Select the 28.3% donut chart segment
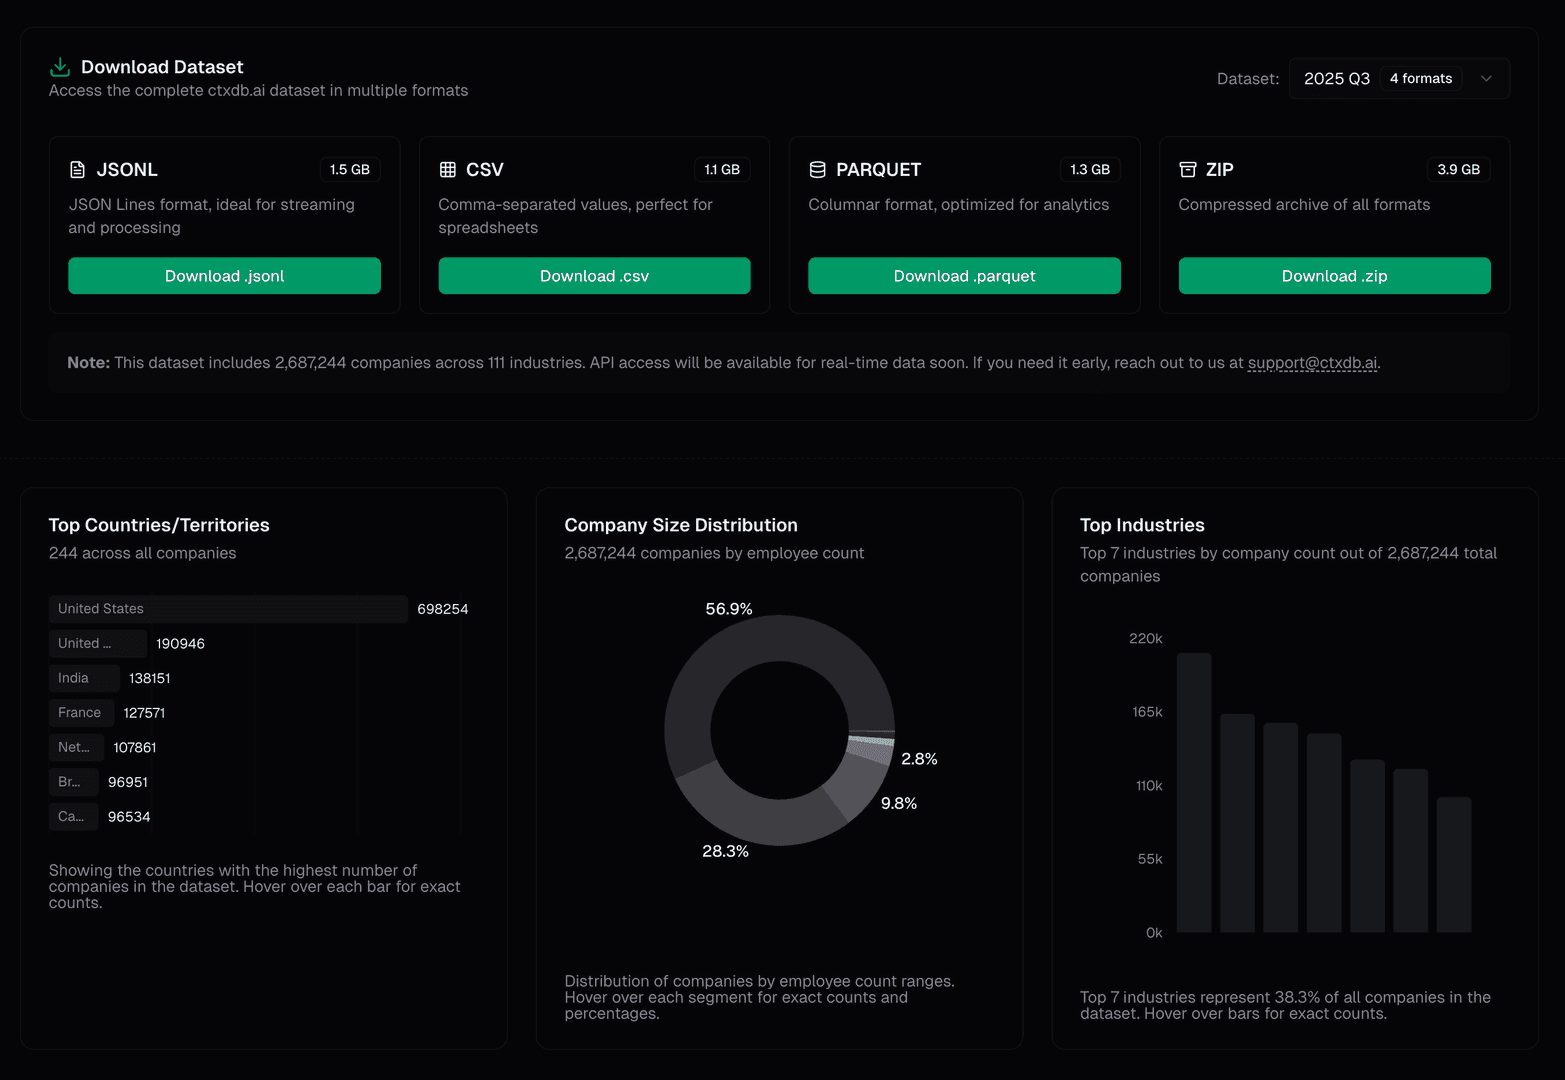The width and height of the screenshot is (1565, 1080). tap(760, 818)
